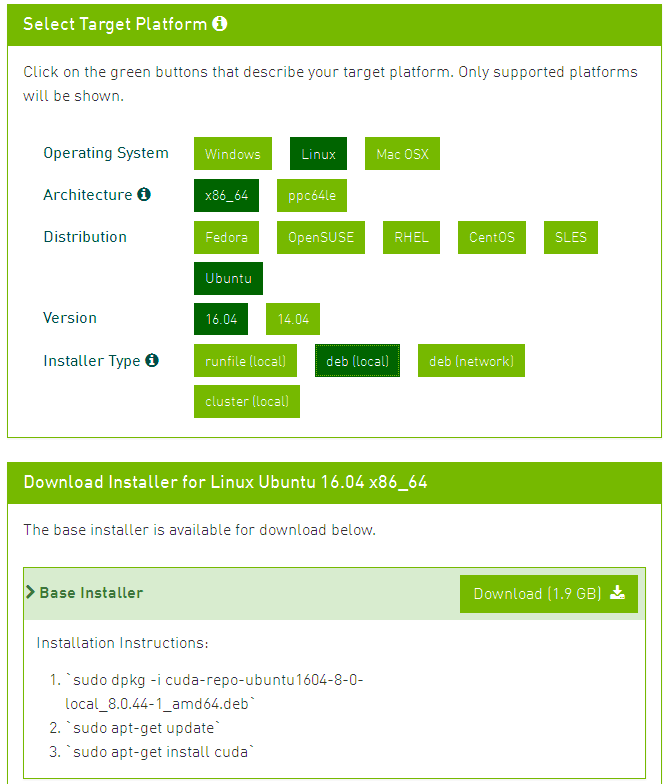Viewport: 666px width, 784px height.
Task: Click the 'sudo apt-get update' instruction text
Action: click(x=143, y=728)
